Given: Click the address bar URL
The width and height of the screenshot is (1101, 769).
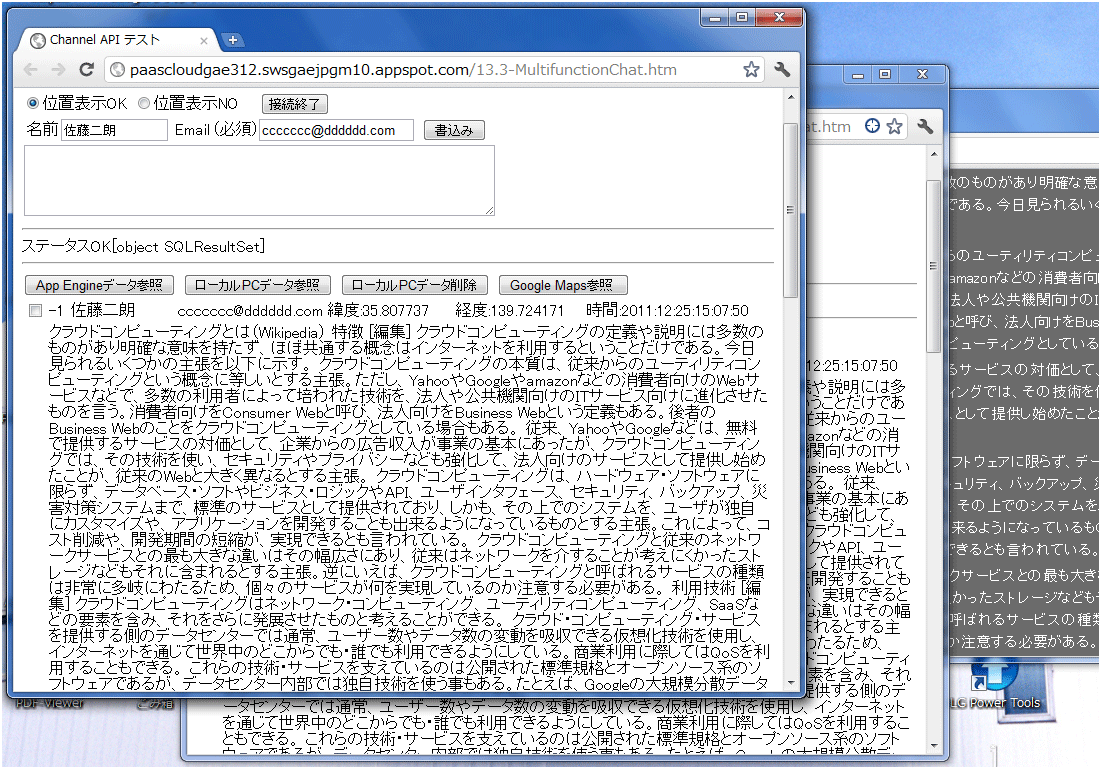Looking at the screenshot, I should click(x=403, y=70).
